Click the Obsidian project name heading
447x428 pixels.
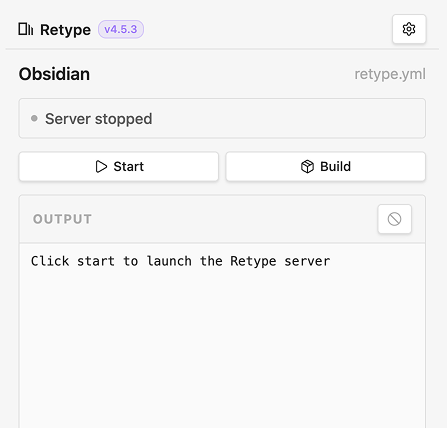[54, 74]
